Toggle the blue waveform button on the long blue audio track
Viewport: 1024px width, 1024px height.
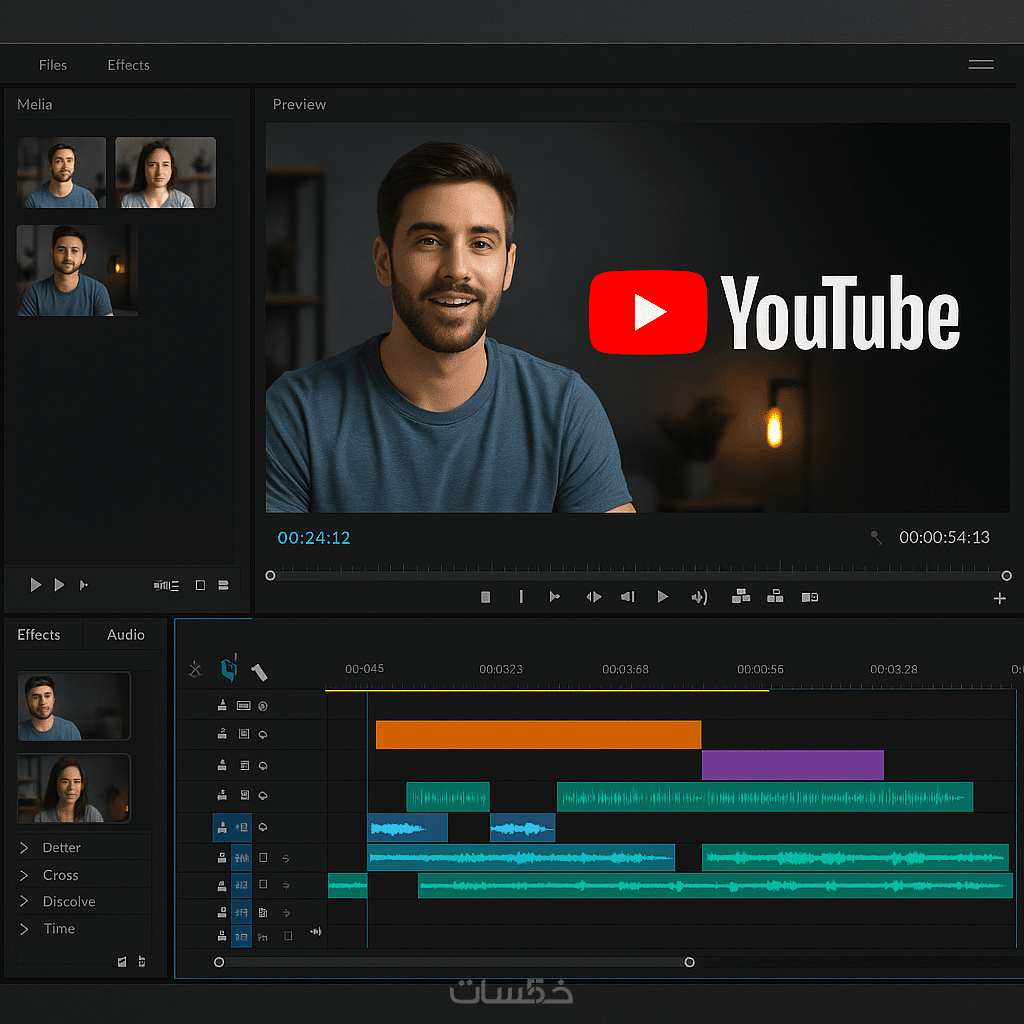tap(242, 857)
